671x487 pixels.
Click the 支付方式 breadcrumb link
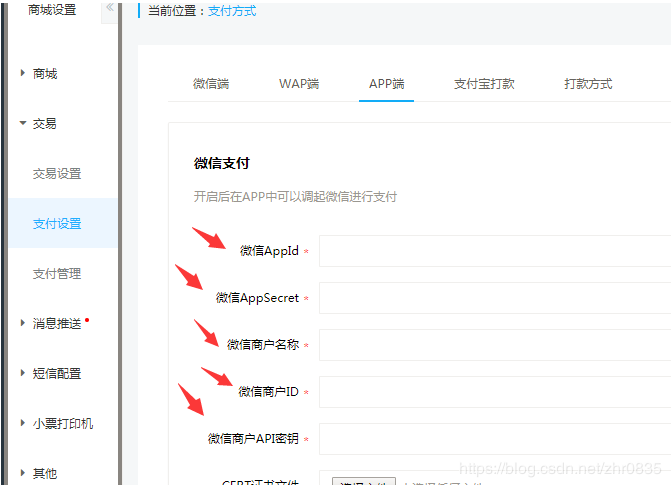pos(232,11)
